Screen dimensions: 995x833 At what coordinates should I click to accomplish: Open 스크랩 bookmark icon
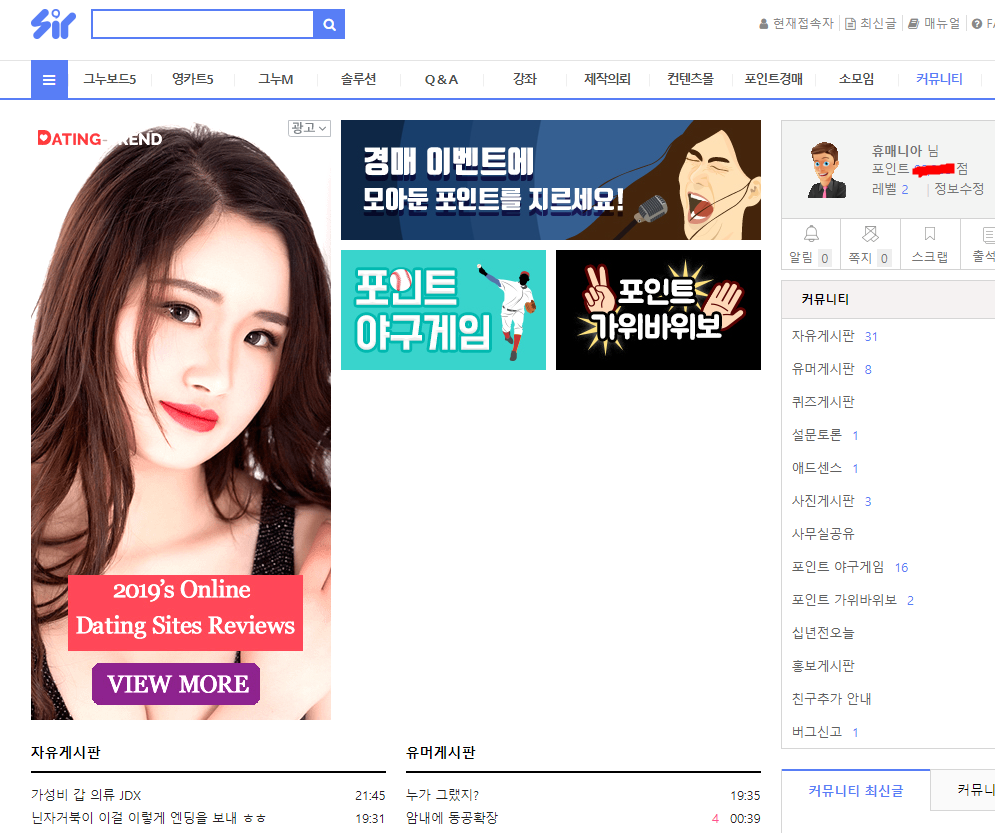point(930,235)
